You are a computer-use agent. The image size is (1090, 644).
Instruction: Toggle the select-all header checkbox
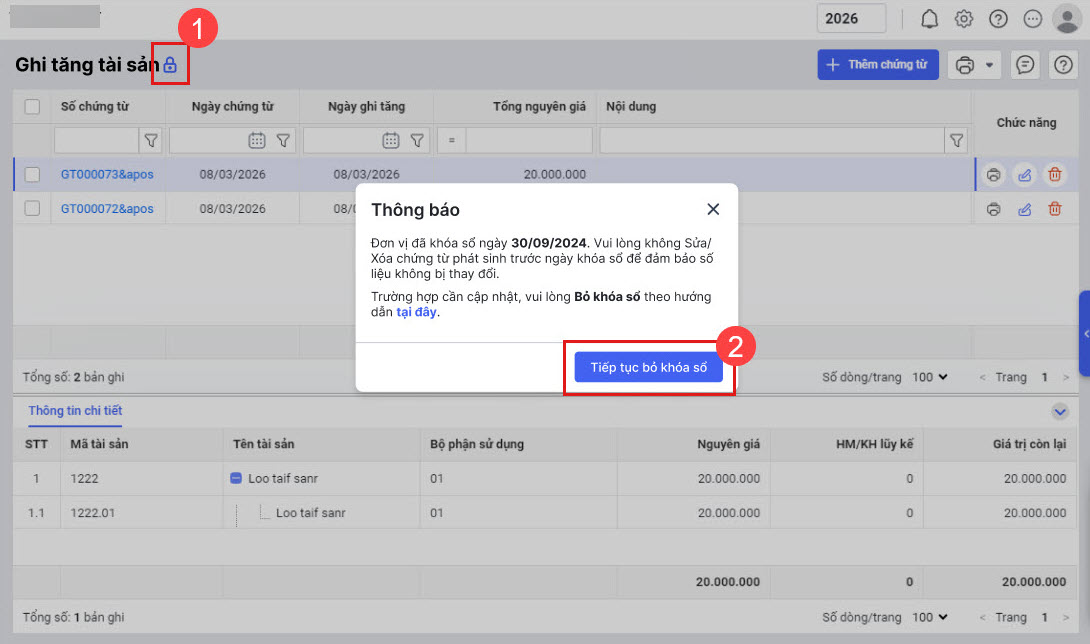click(32, 107)
